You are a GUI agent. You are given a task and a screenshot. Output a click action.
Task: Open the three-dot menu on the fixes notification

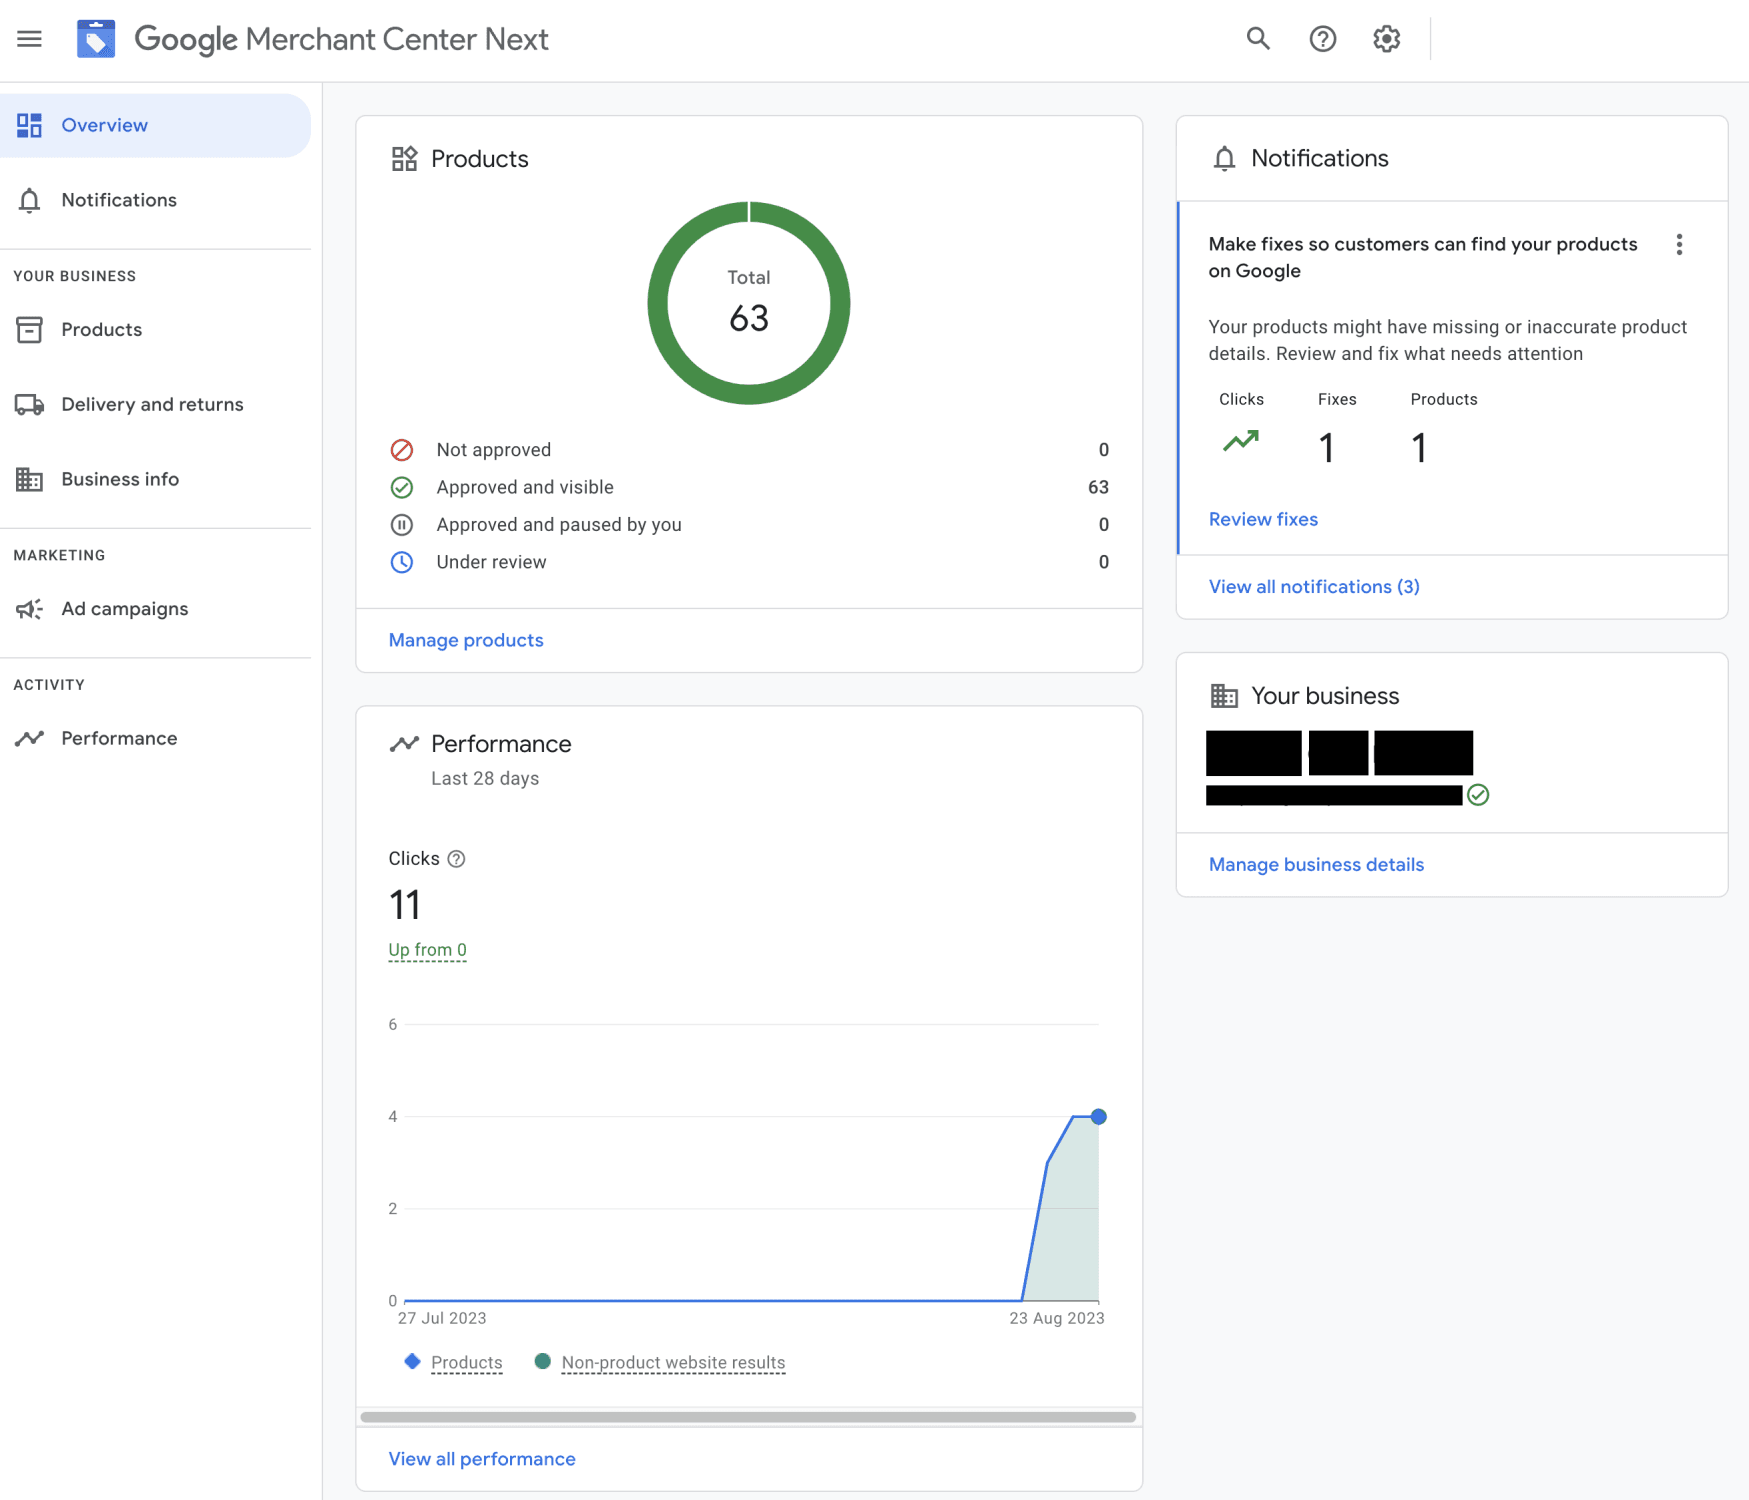1680,244
